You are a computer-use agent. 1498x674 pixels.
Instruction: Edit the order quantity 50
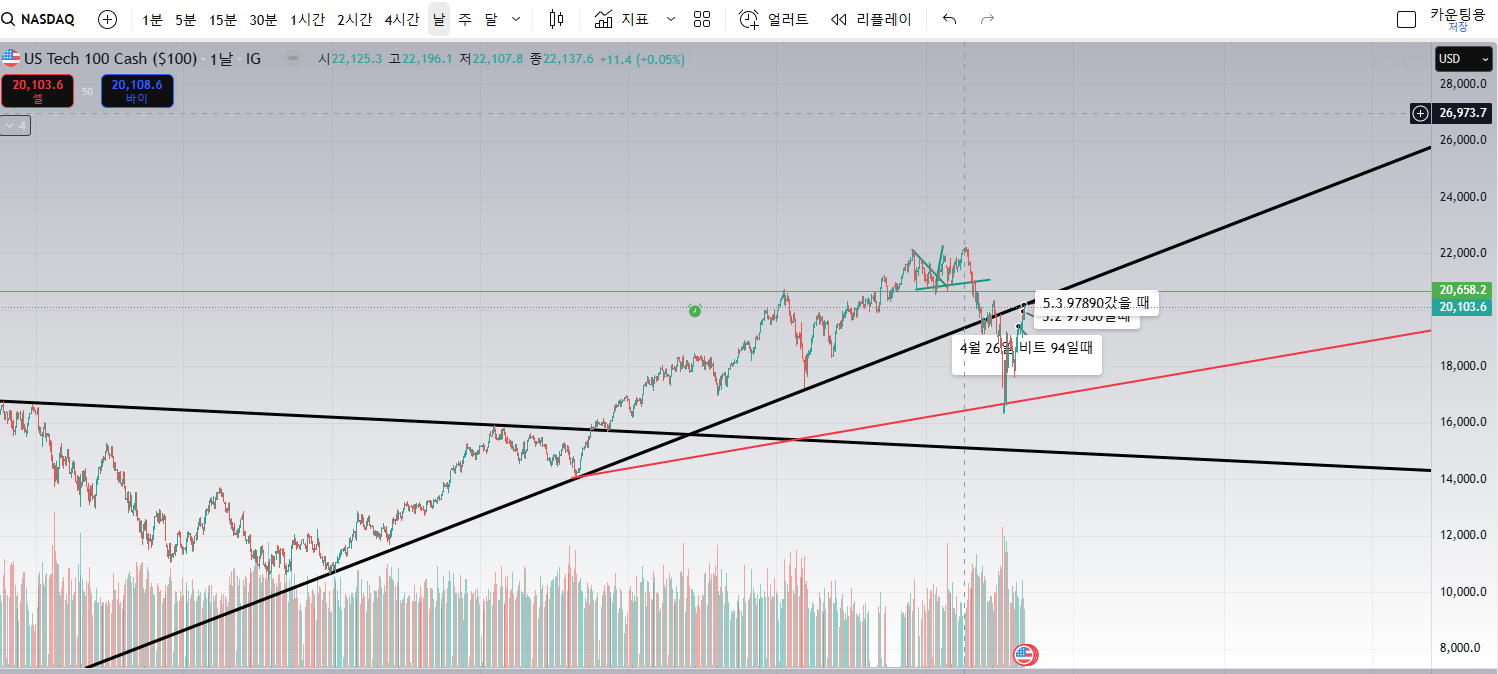[x=87, y=91]
